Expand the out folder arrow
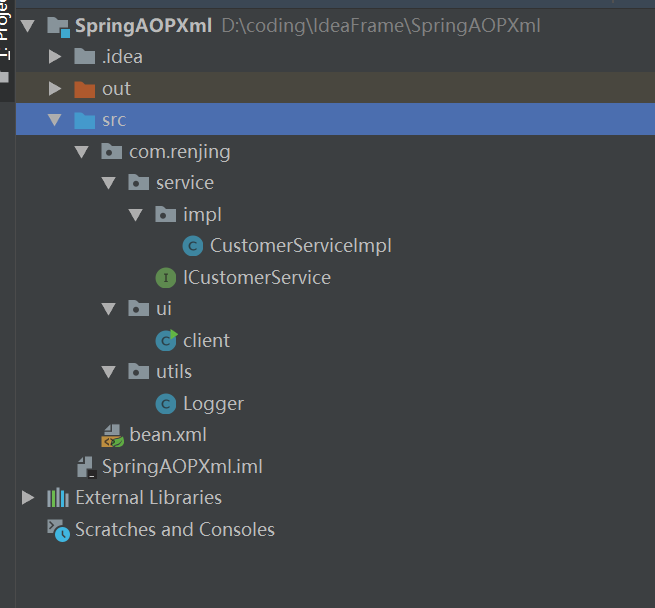This screenshot has height=608, width=655. pos(55,89)
